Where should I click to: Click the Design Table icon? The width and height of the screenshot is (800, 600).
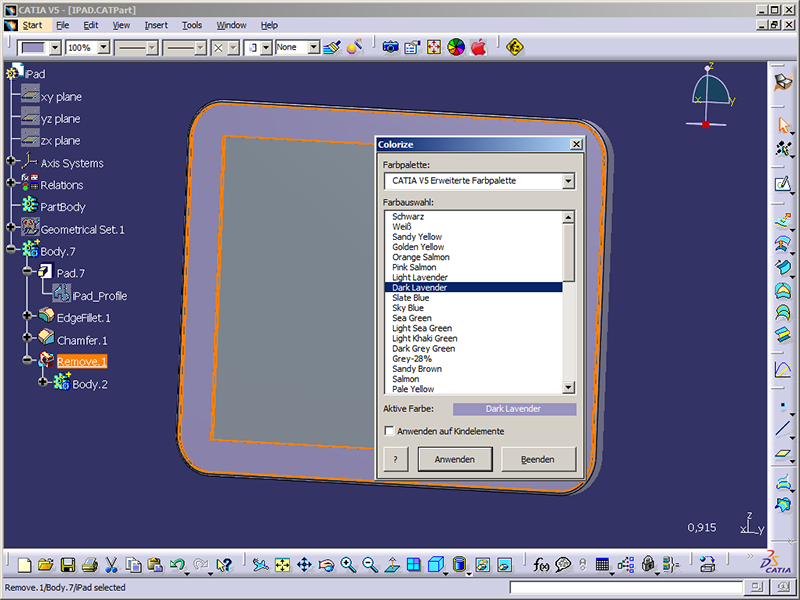603,564
